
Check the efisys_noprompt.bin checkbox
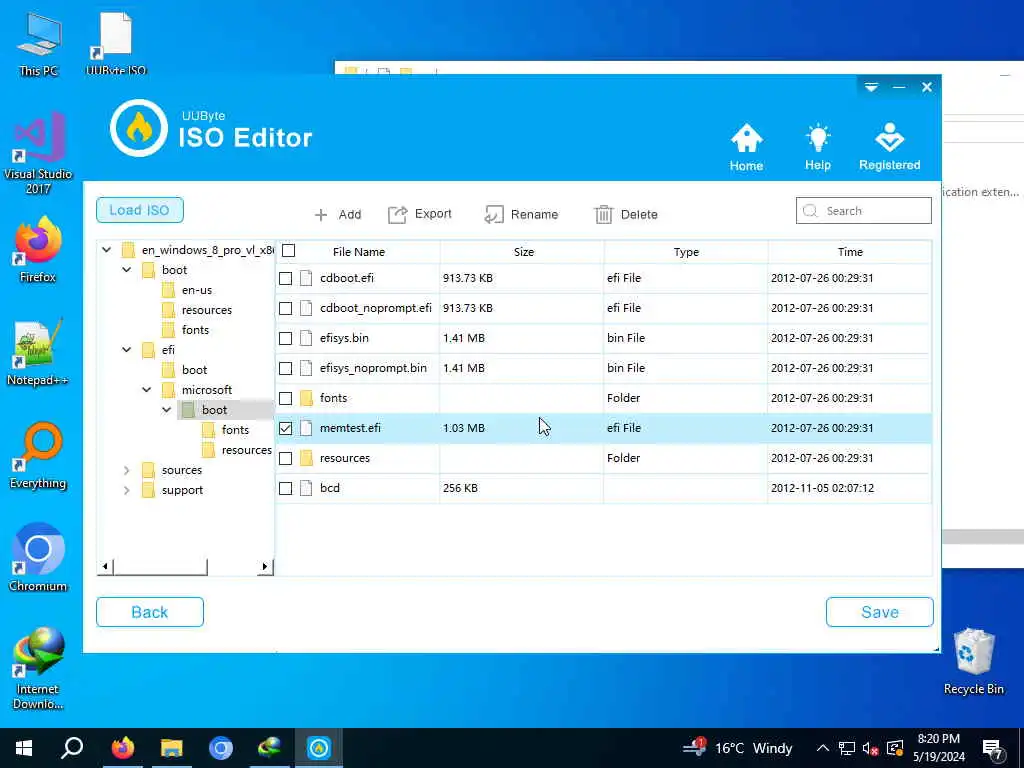click(x=285, y=368)
